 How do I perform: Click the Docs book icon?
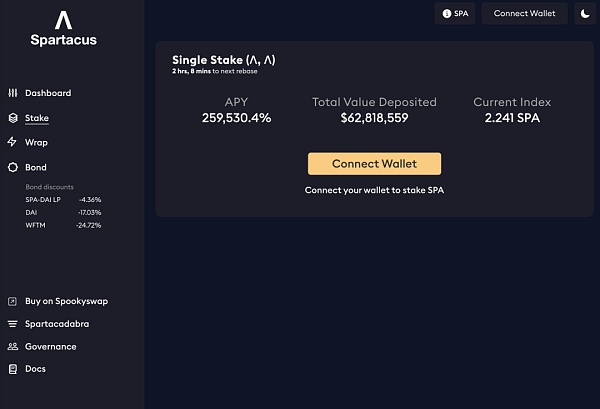point(13,369)
